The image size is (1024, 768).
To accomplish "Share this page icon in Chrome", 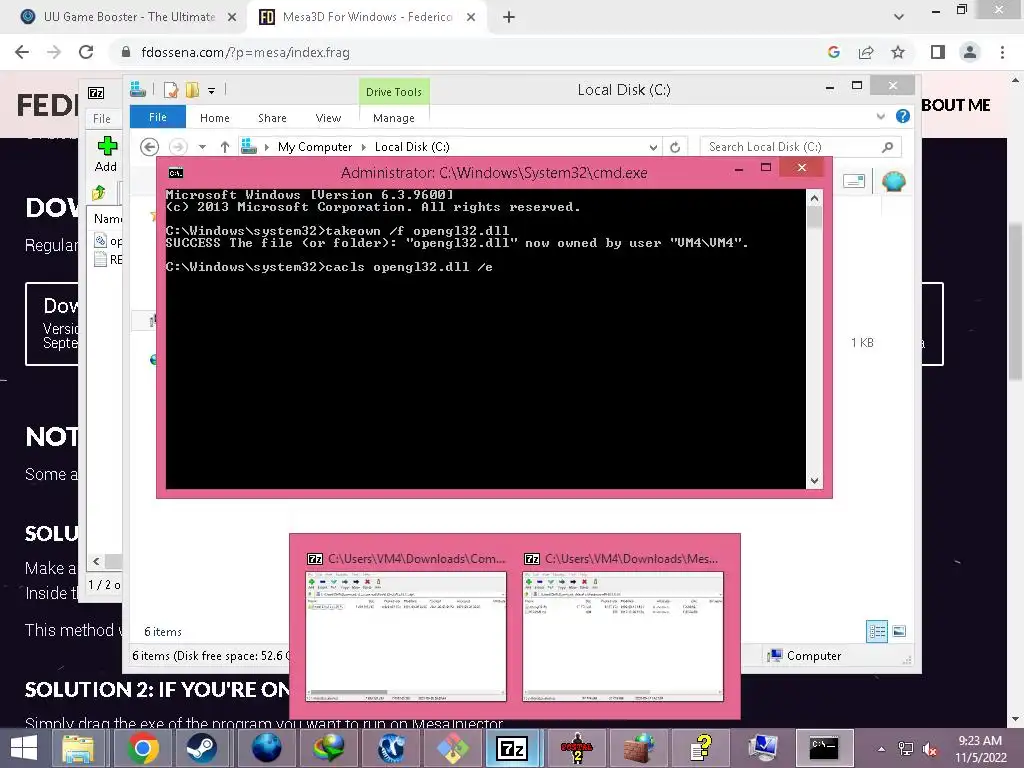I will 866,52.
